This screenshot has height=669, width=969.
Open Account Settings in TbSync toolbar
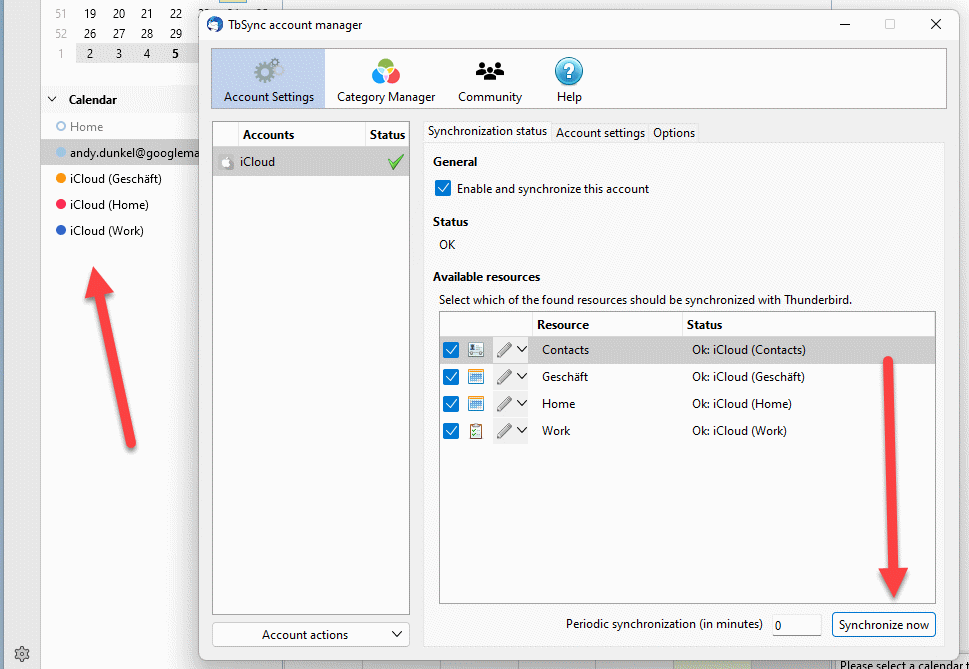[268, 79]
